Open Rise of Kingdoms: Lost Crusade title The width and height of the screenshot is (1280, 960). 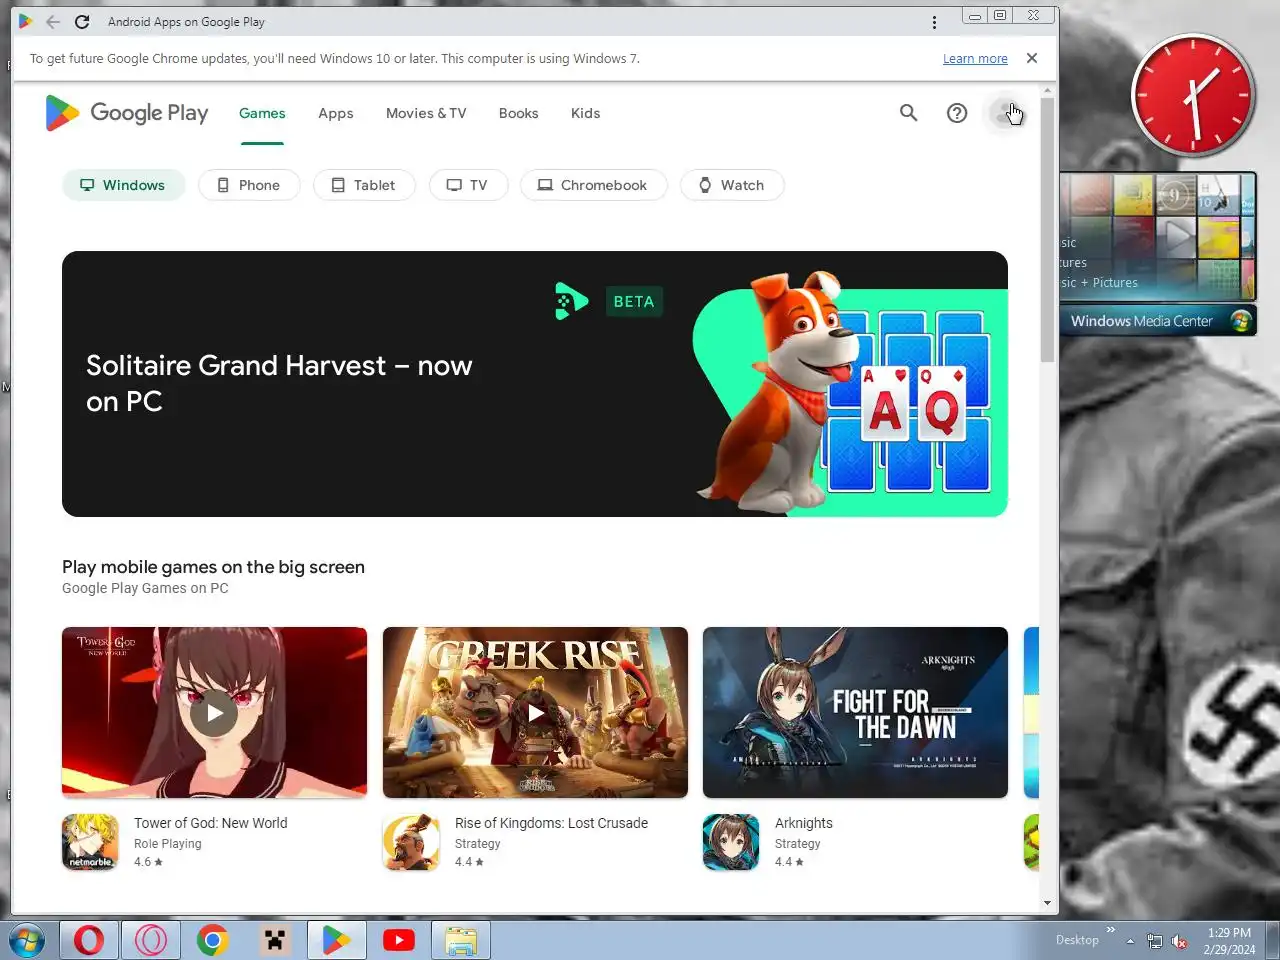(x=551, y=823)
